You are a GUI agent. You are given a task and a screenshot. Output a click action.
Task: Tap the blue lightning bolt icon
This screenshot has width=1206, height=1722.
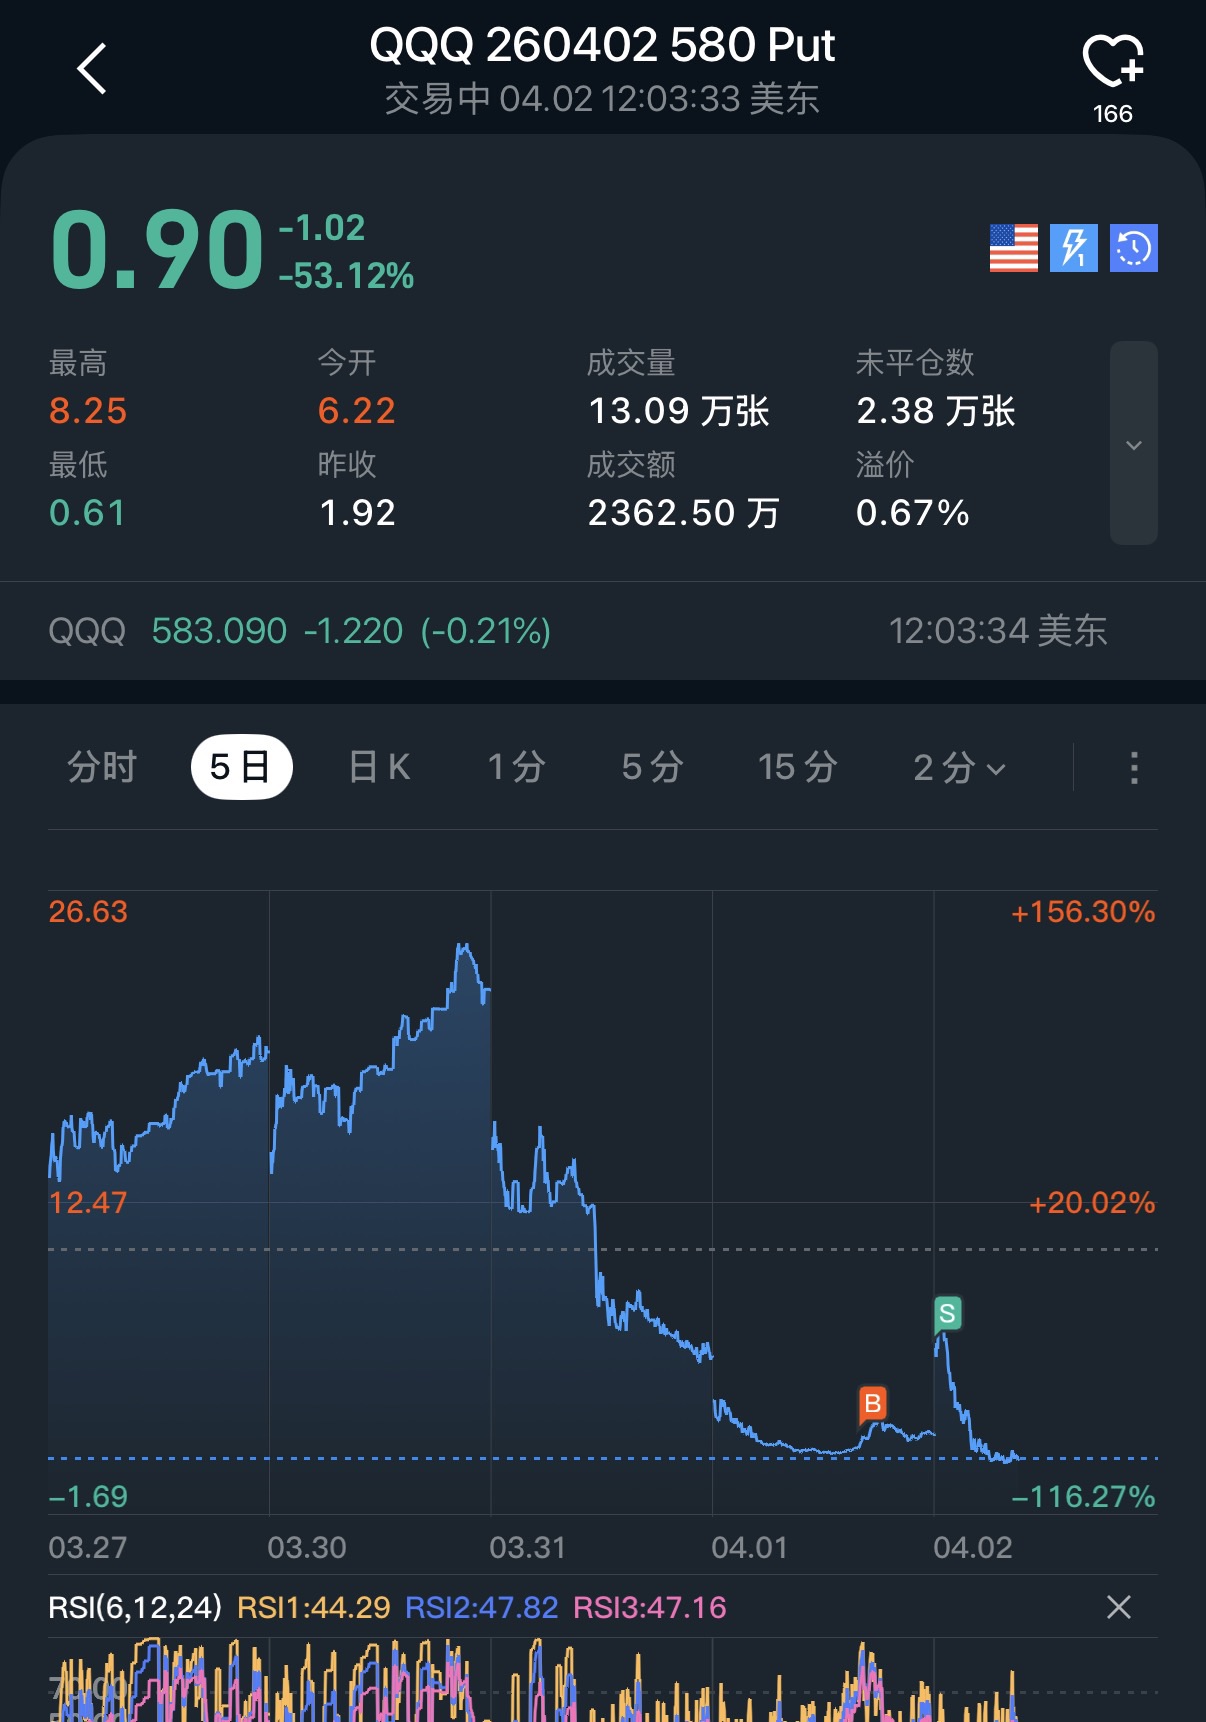click(x=1073, y=248)
